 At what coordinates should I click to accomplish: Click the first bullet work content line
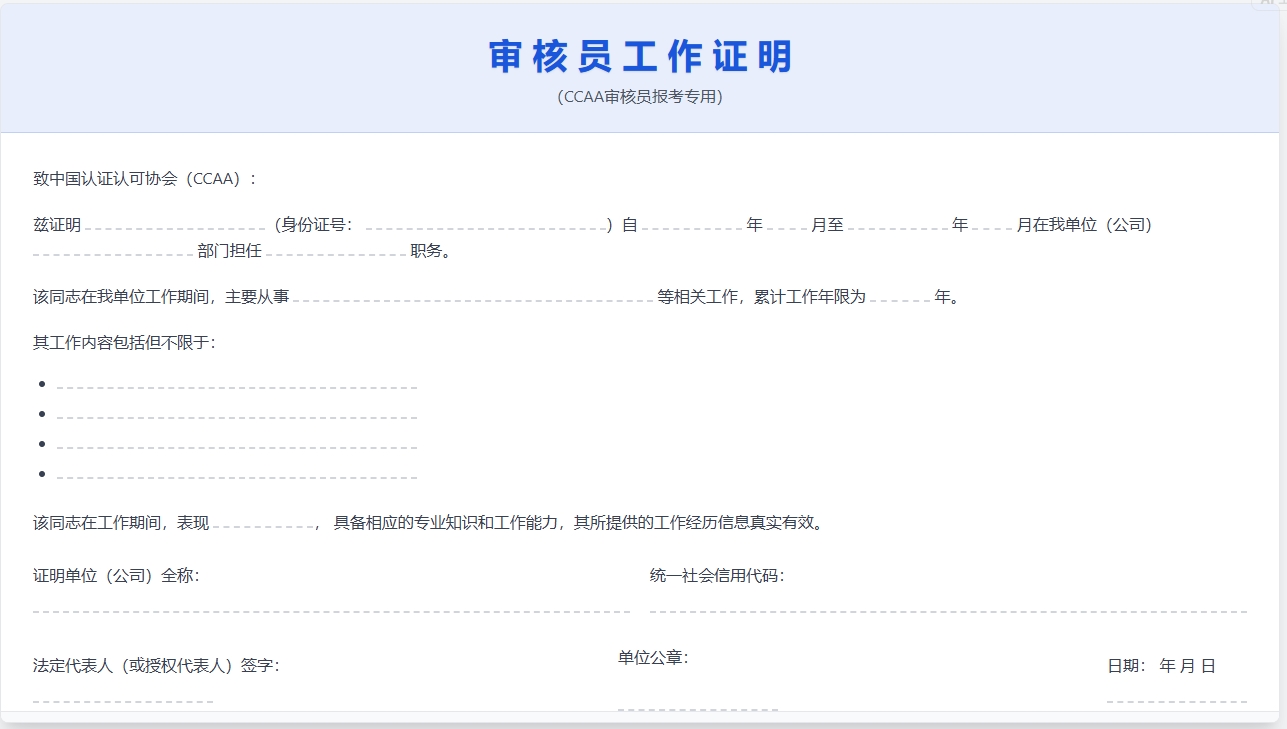coord(235,389)
